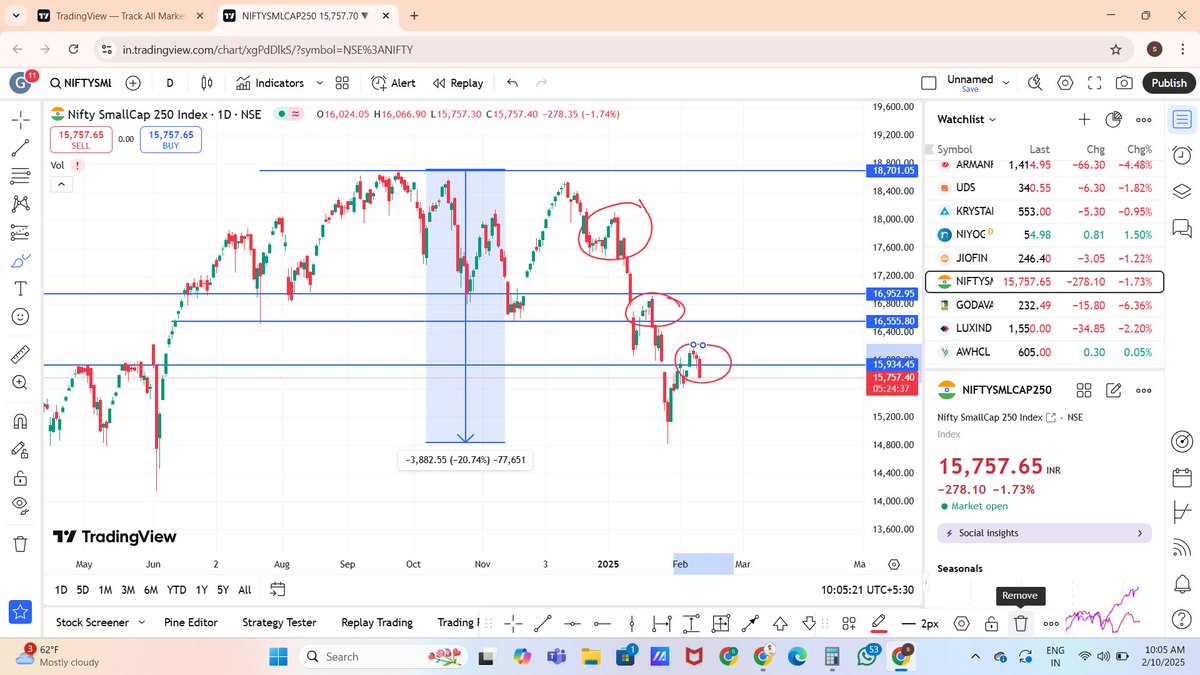The height and width of the screenshot is (675, 1200).
Task: Toggle stay in drawing mode
Action: 20,449
